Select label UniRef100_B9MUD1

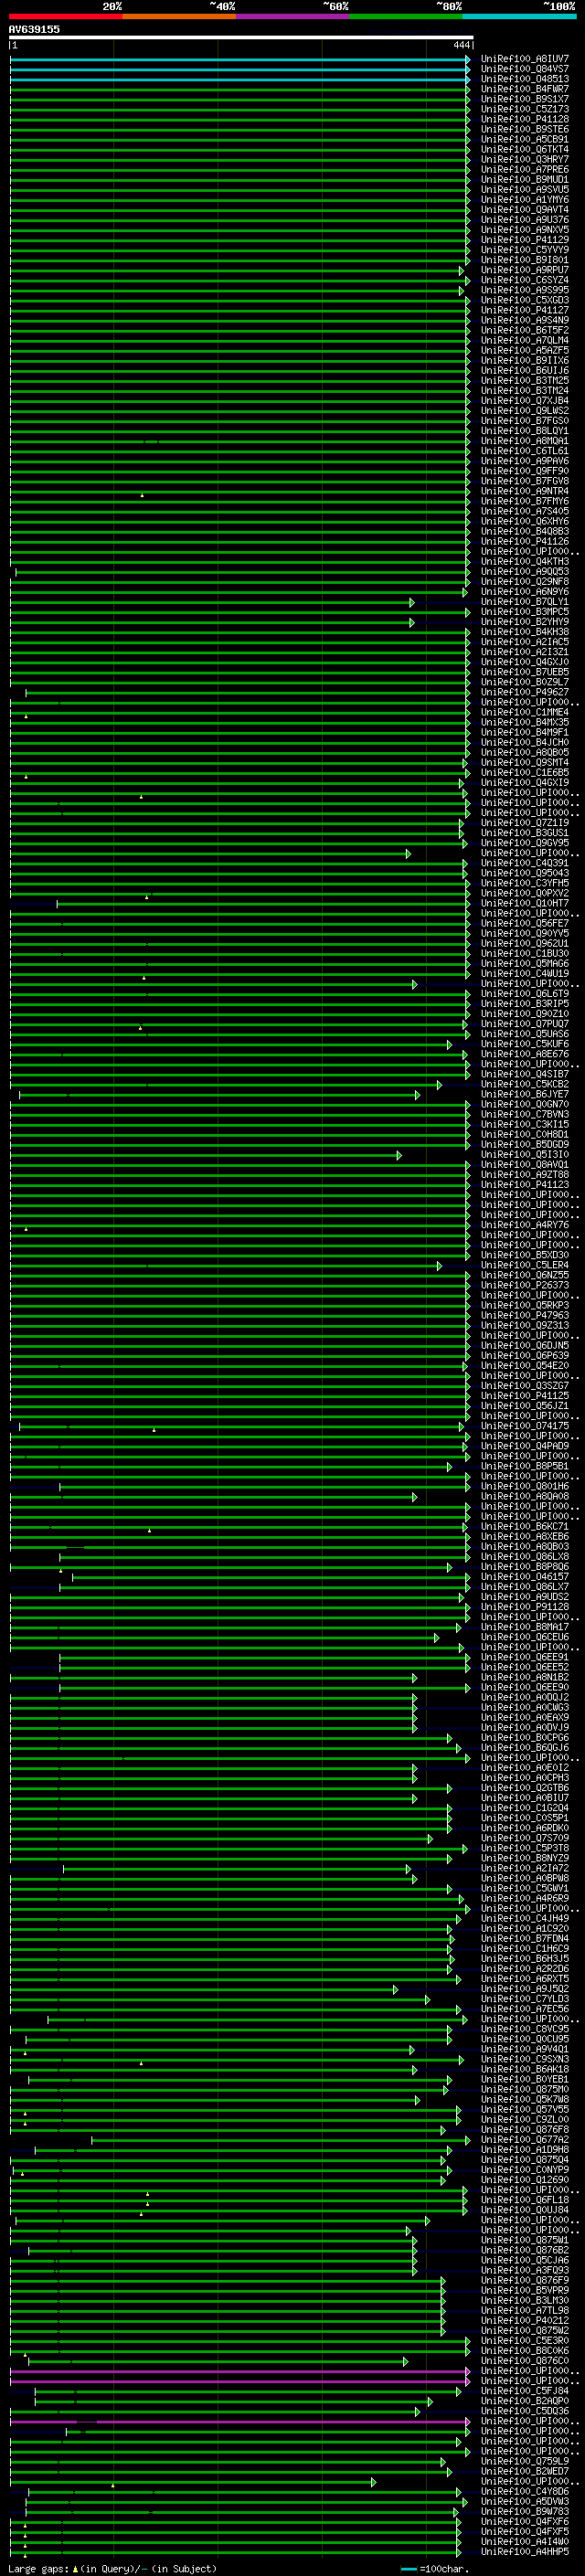(525, 179)
